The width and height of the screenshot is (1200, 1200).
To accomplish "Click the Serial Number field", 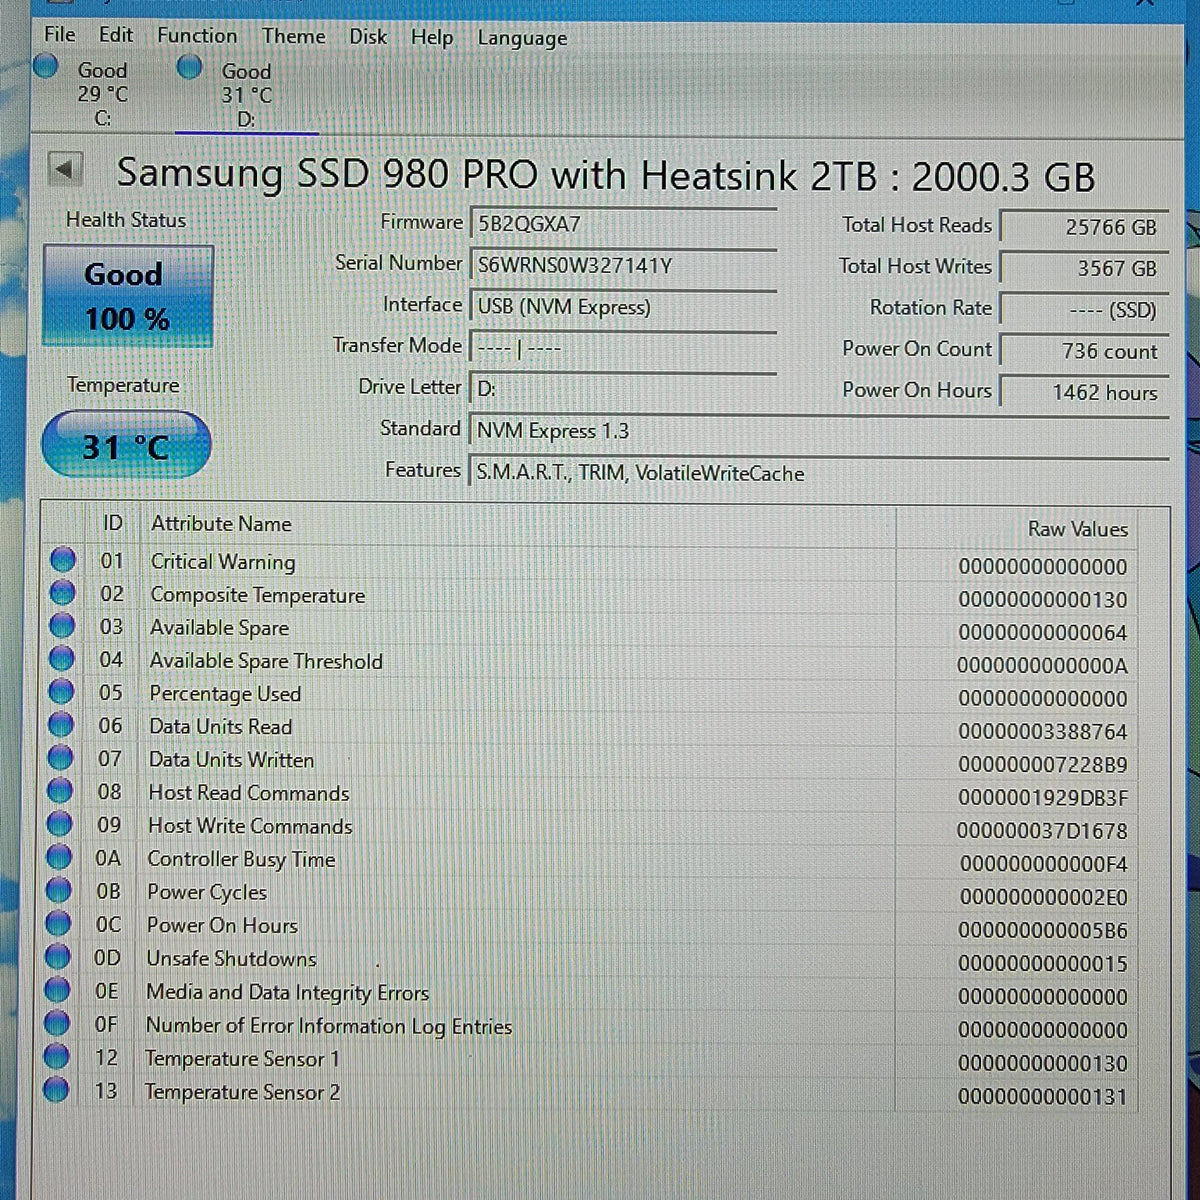I will point(622,265).
